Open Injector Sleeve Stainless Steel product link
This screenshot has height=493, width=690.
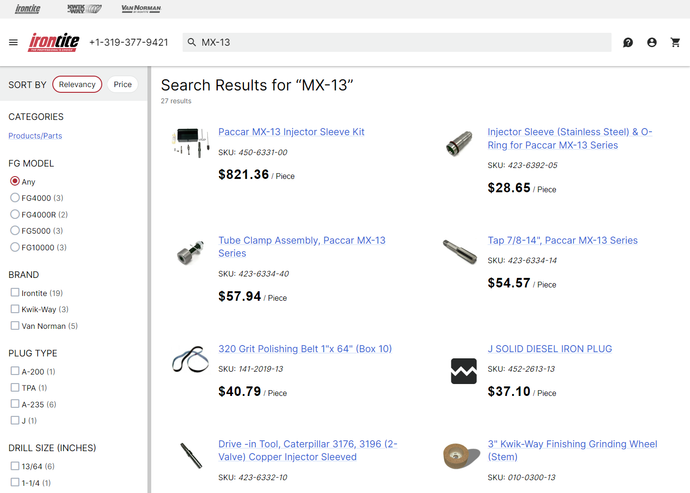(x=570, y=138)
